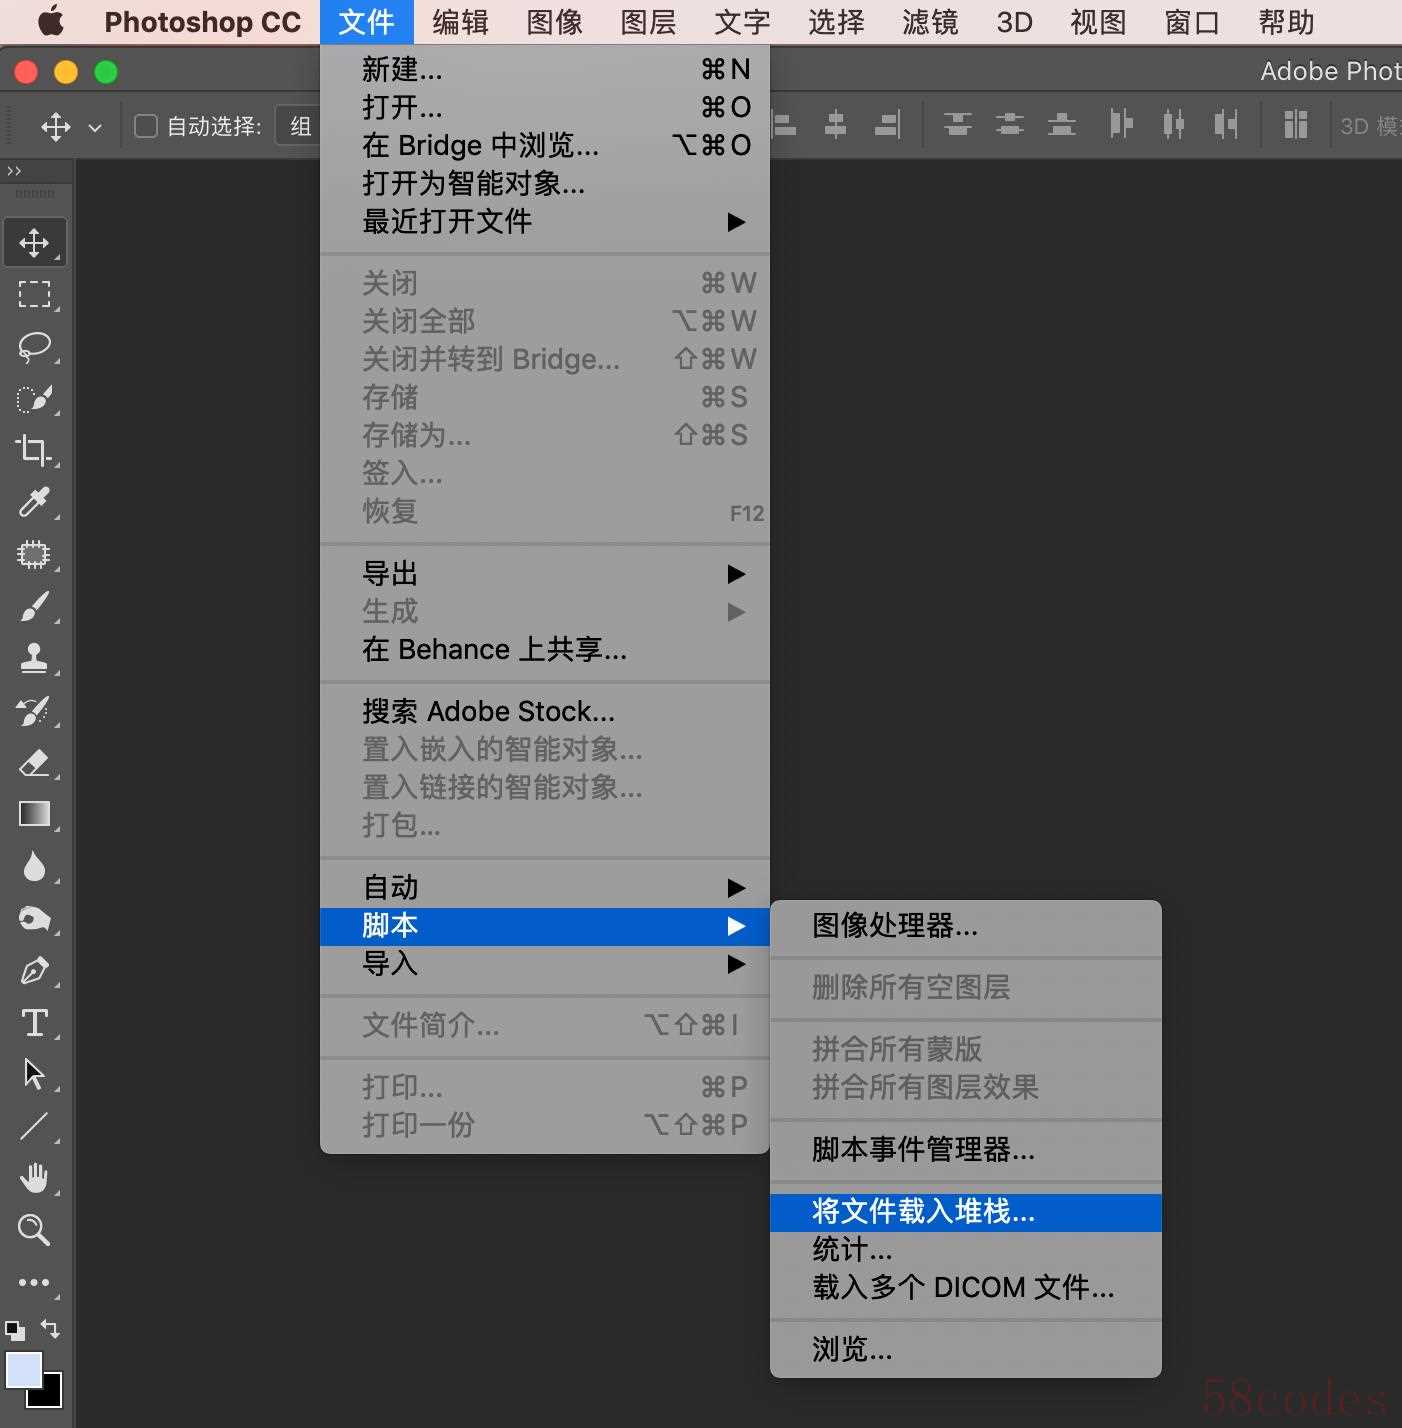Choose 图像处理器... in the scripts submenu
1402x1428 pixels.
point(966,926)
